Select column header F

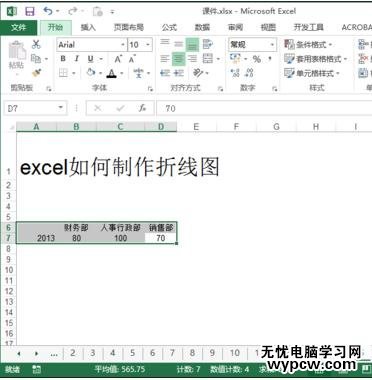[x=236, y=127]
